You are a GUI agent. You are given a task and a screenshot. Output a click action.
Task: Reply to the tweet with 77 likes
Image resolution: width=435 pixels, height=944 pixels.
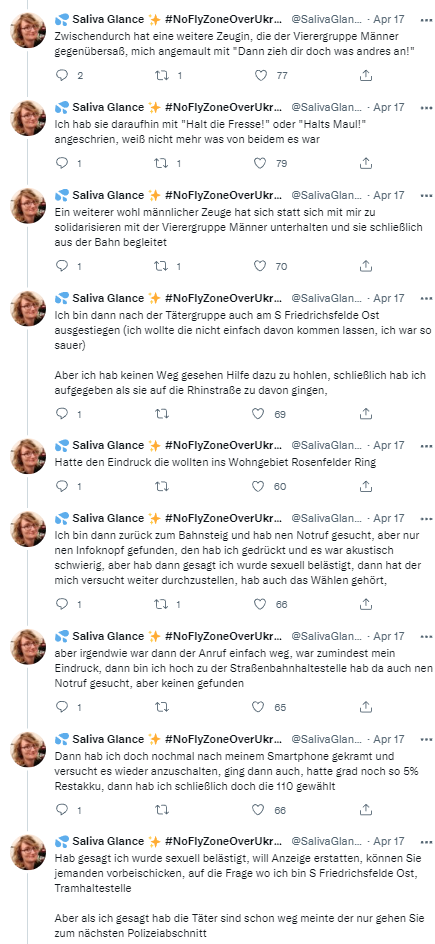62,75
